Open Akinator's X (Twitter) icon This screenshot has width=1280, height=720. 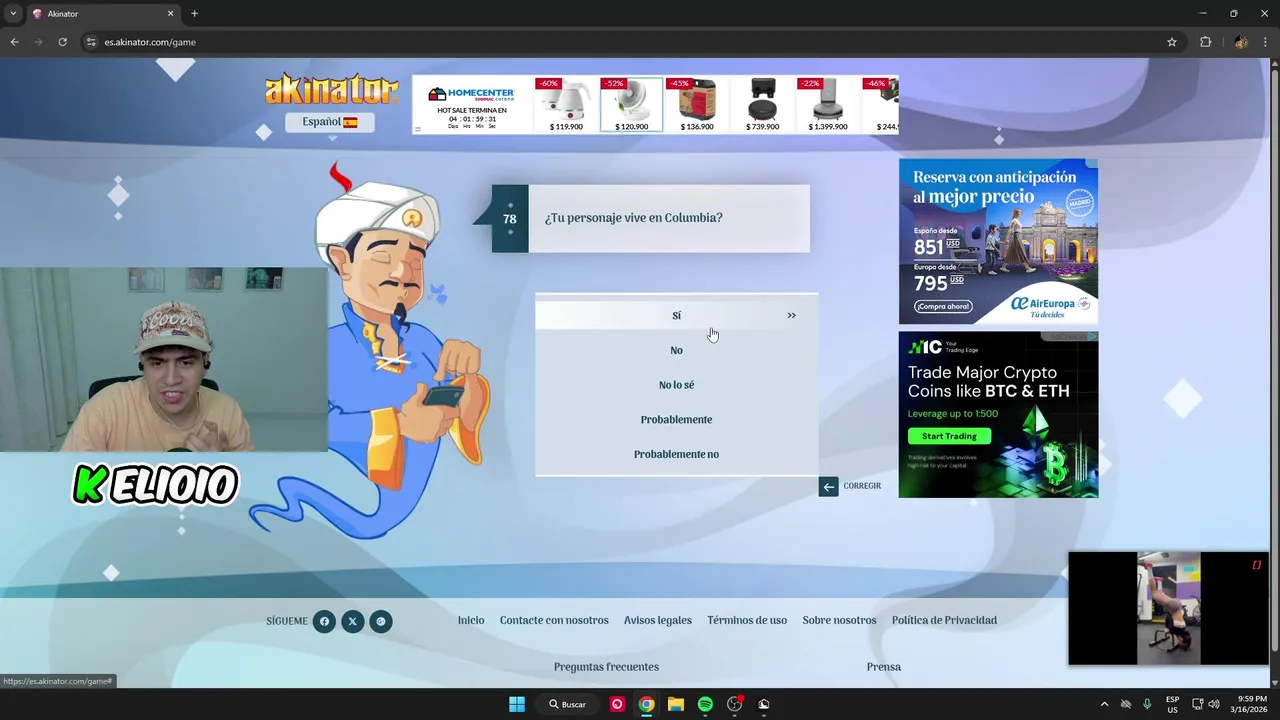point(352,621)
